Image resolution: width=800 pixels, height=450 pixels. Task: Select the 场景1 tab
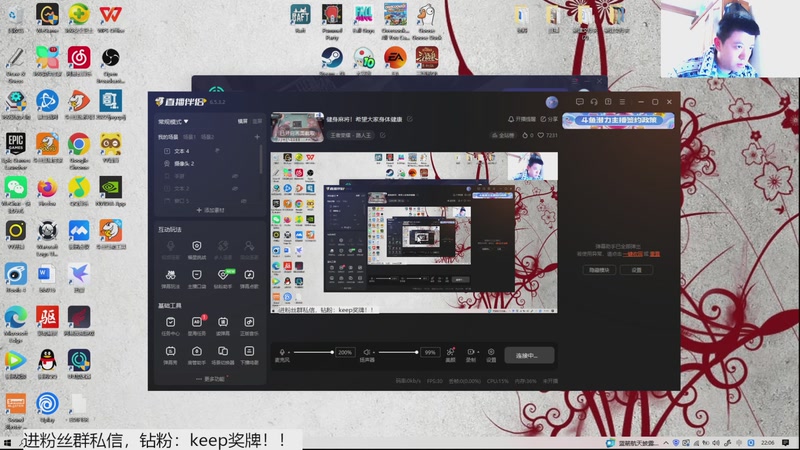[189, 137]
